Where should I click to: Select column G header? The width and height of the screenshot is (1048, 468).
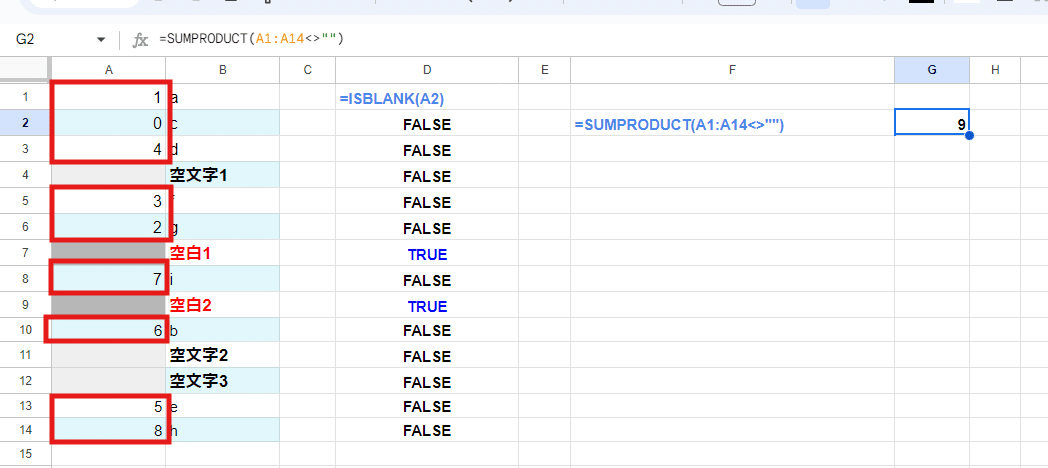tap(932, 70)
